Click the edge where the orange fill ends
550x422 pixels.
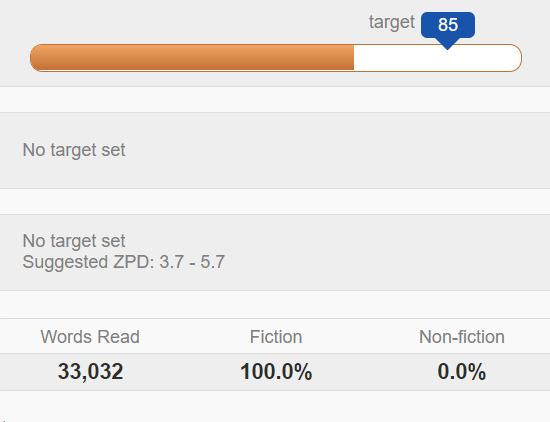[354, 58]
